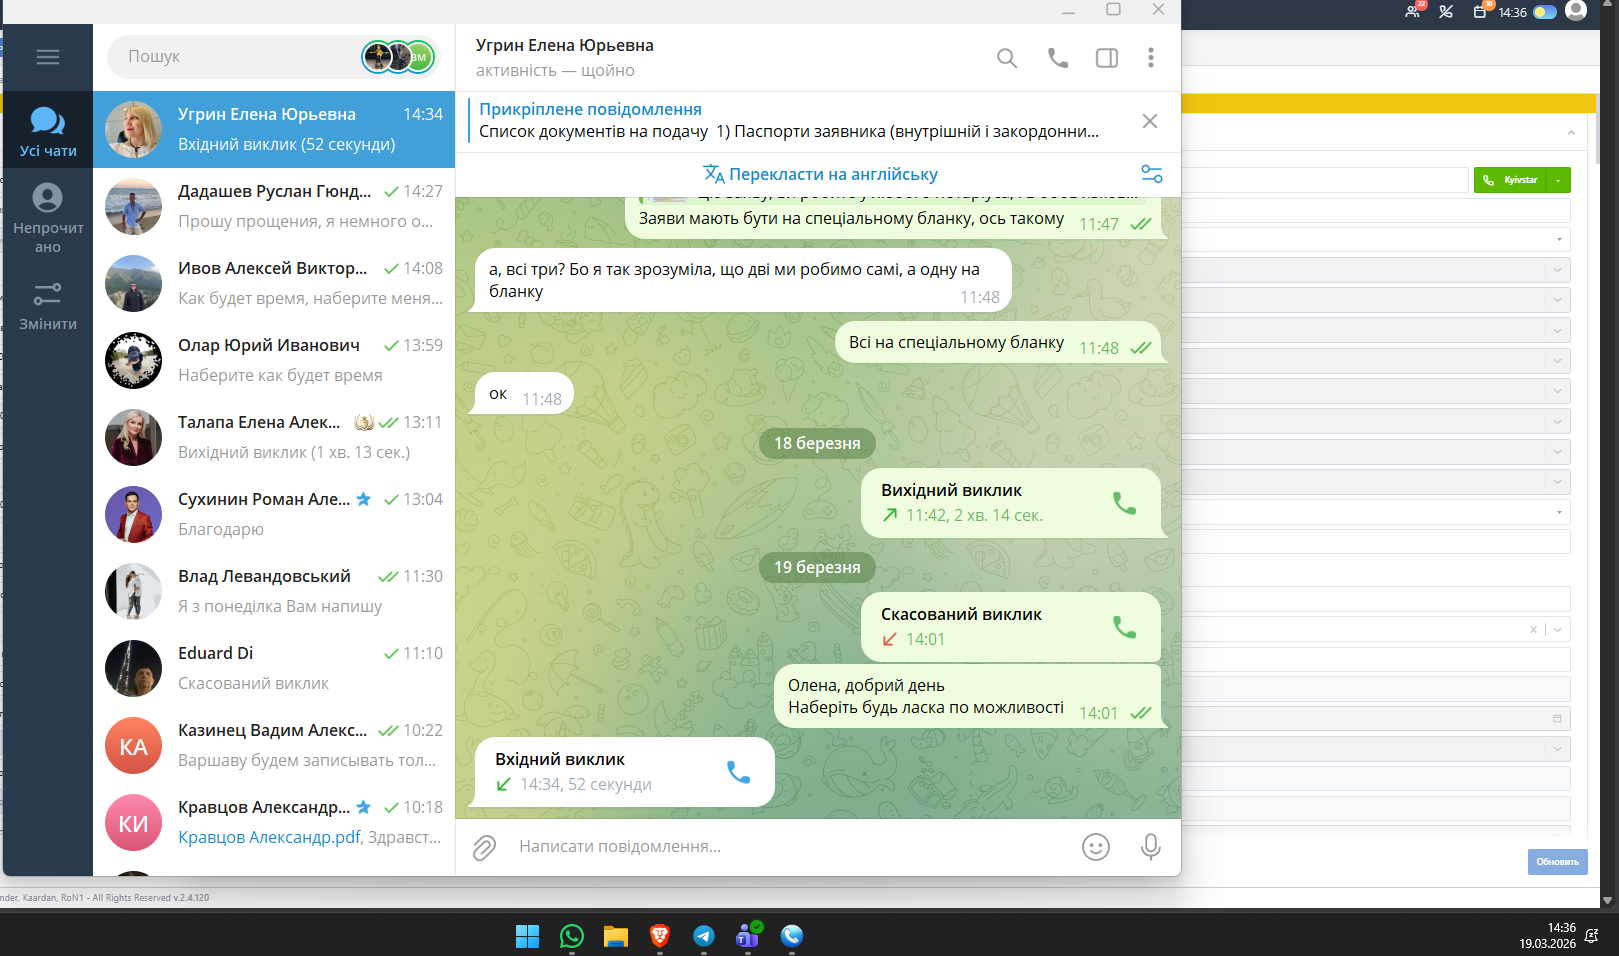Image resolution: width=1619 pixels, height=956 pixels.
Task: Open Brave browser from the taskbar
Action: coord(660,936)
